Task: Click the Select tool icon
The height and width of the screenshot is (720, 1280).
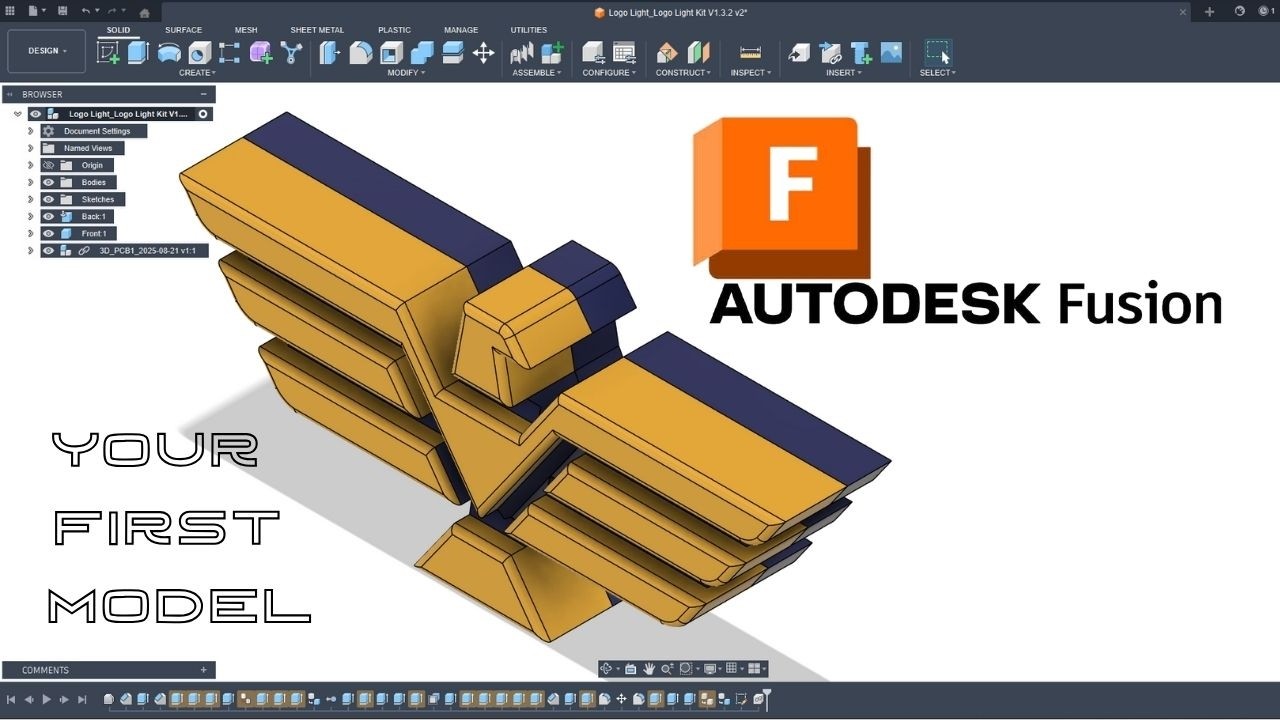Action: (x=938, y=52)
